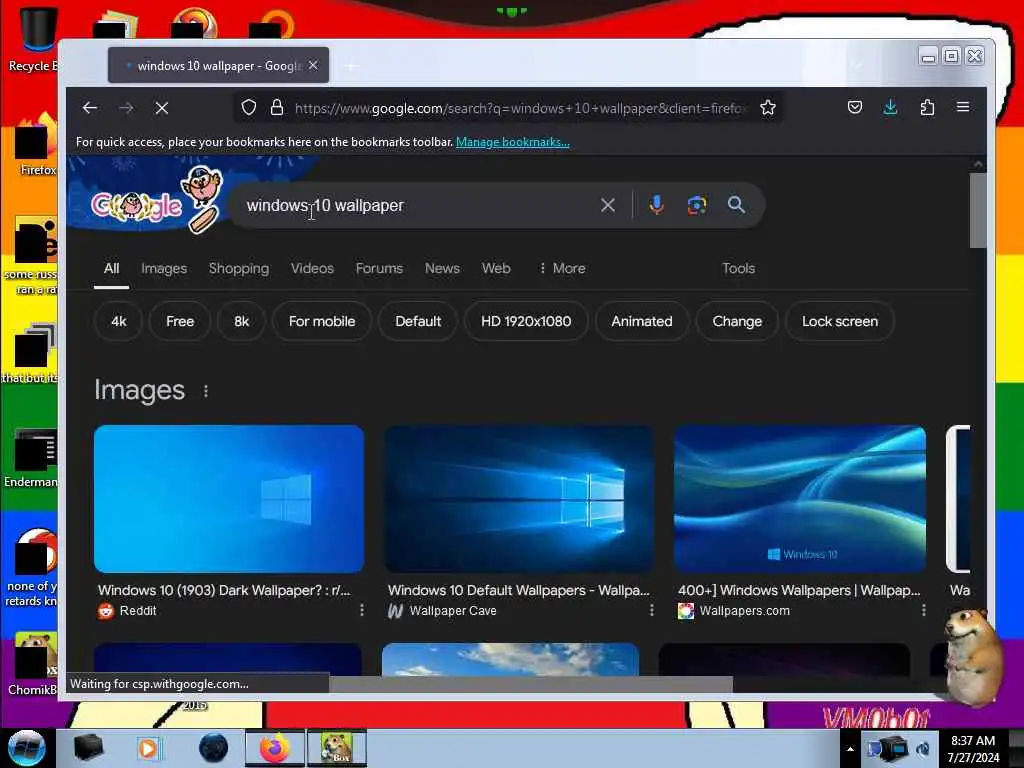Image resolution: width=1024 pixels, height=768 pixels.
Task: Open the black box taskbar icon
Action: [x=88, y=748]
